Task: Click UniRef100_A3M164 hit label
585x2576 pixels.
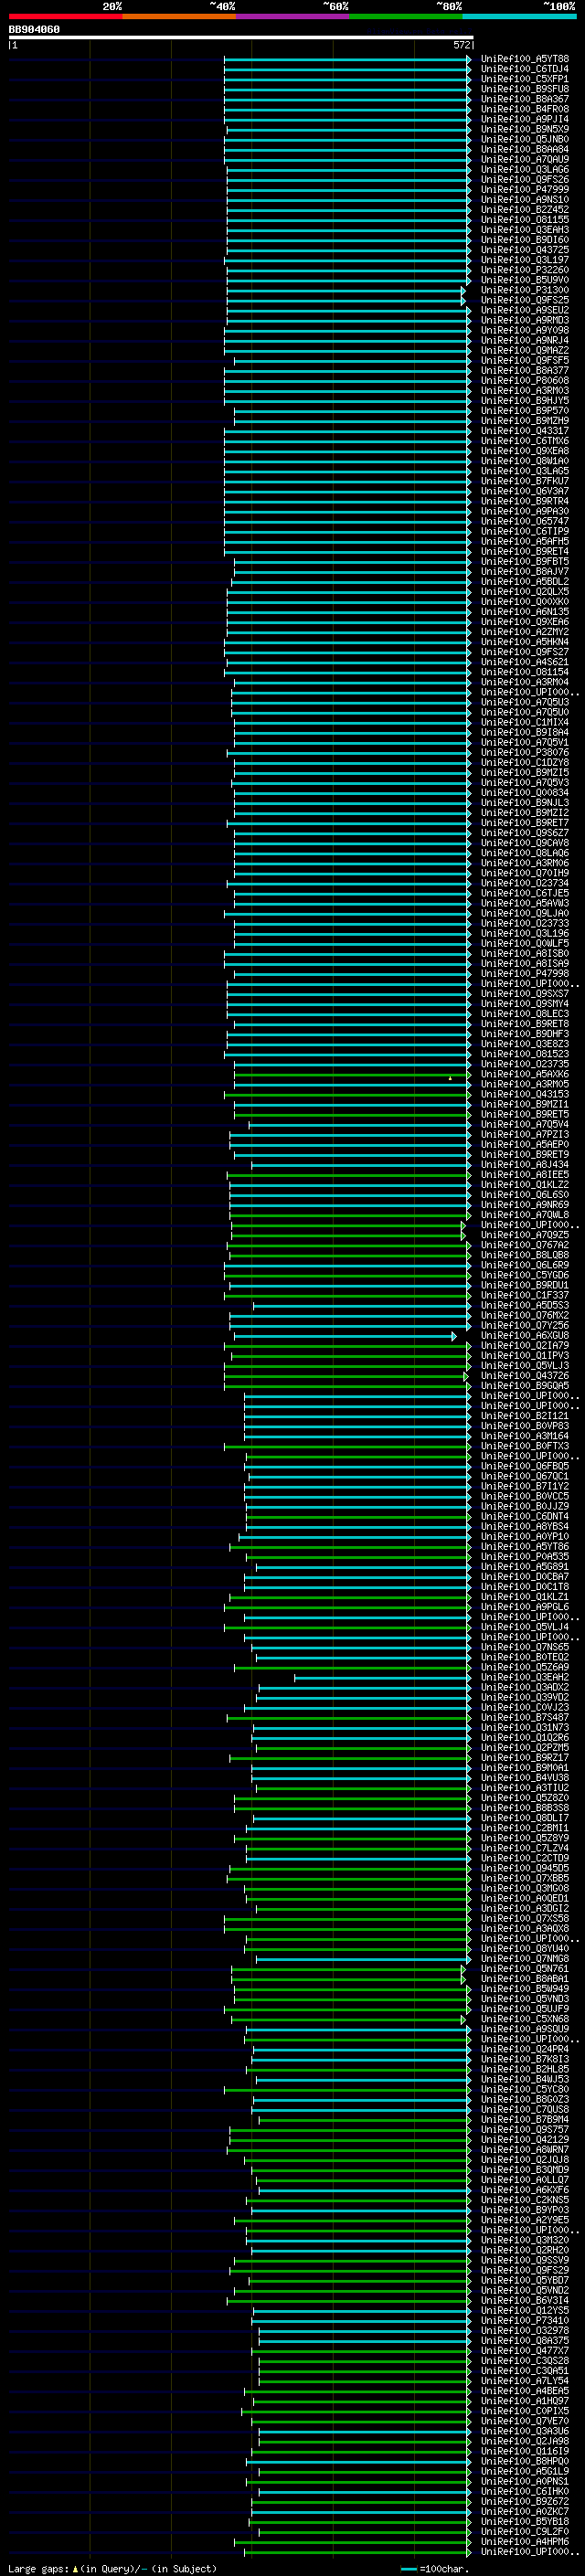Action: pyautogui.click(x=525, y=1436)
